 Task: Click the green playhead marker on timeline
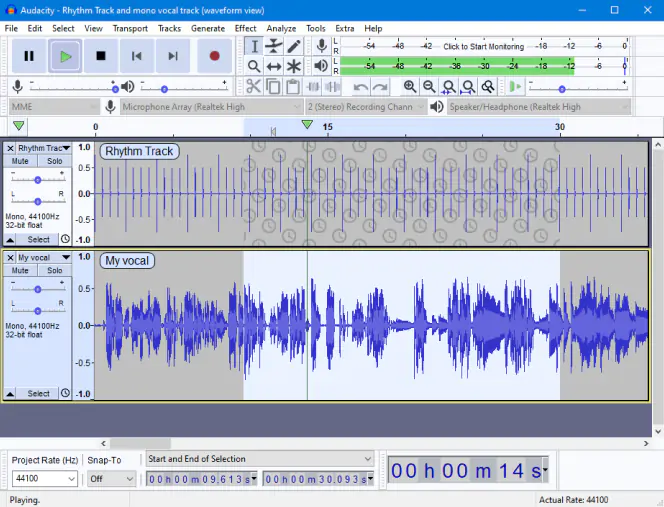[307, 125]
